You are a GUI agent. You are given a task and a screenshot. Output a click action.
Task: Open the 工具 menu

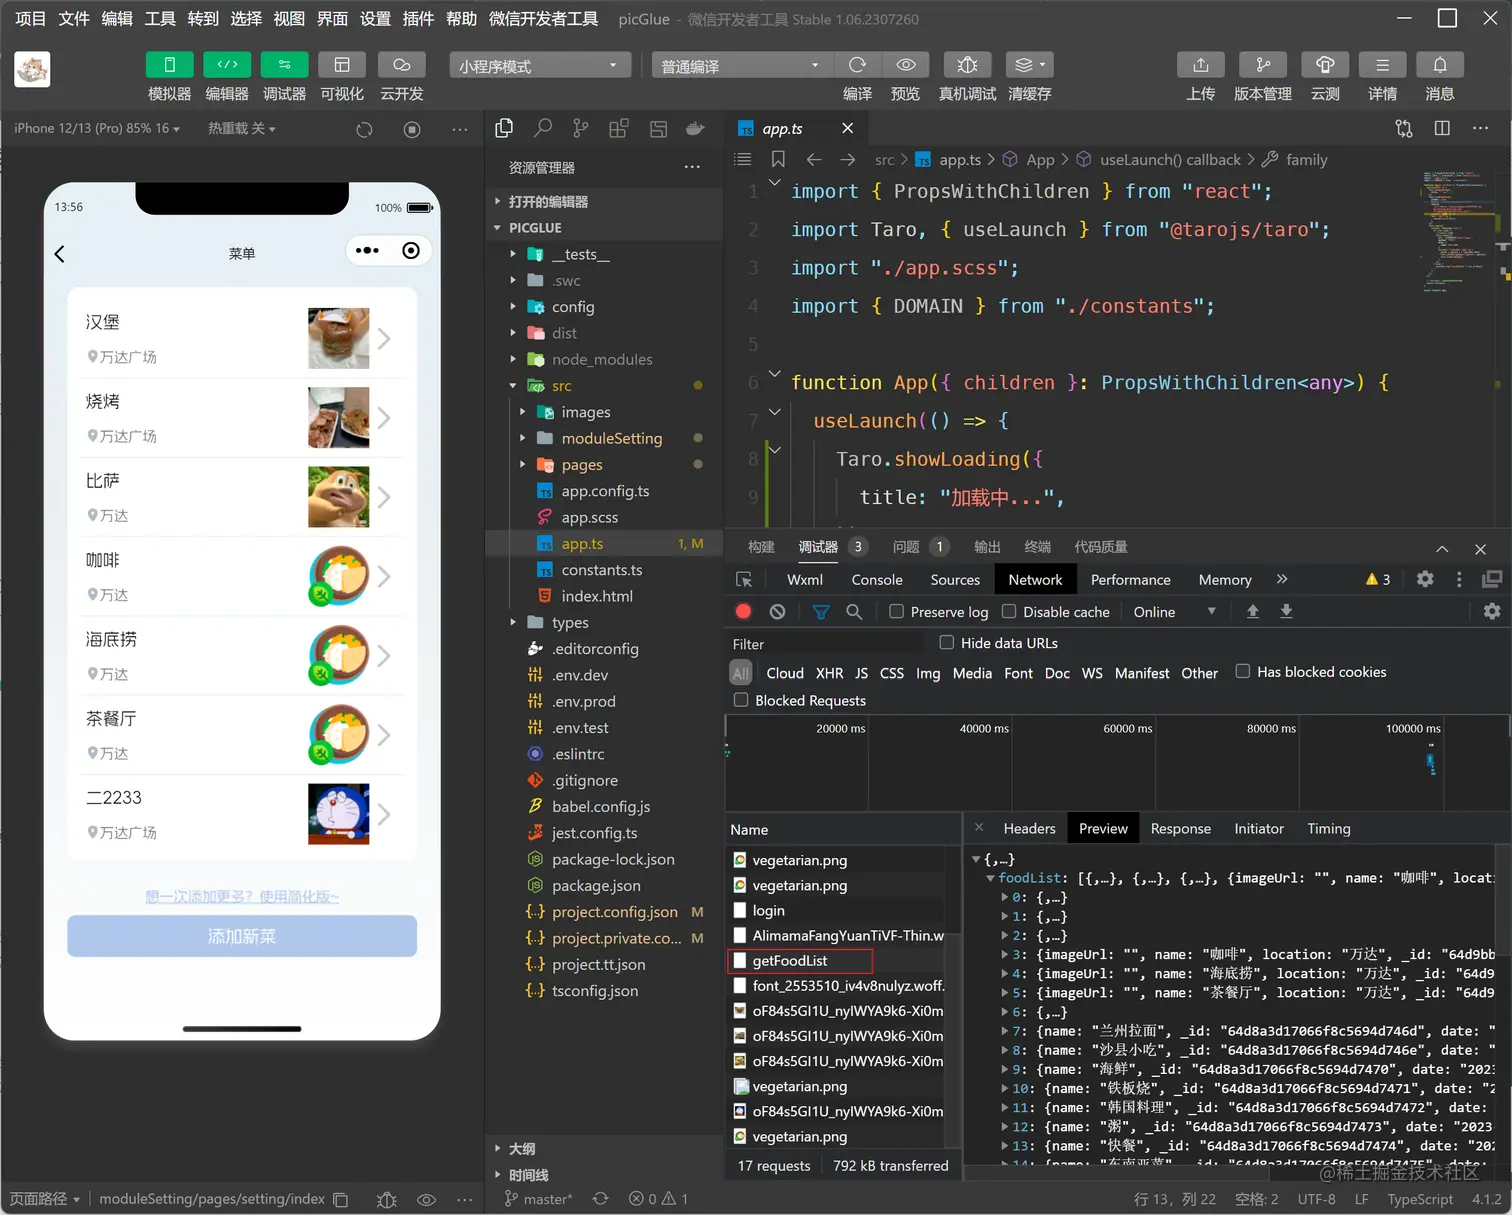coord(160,19)
